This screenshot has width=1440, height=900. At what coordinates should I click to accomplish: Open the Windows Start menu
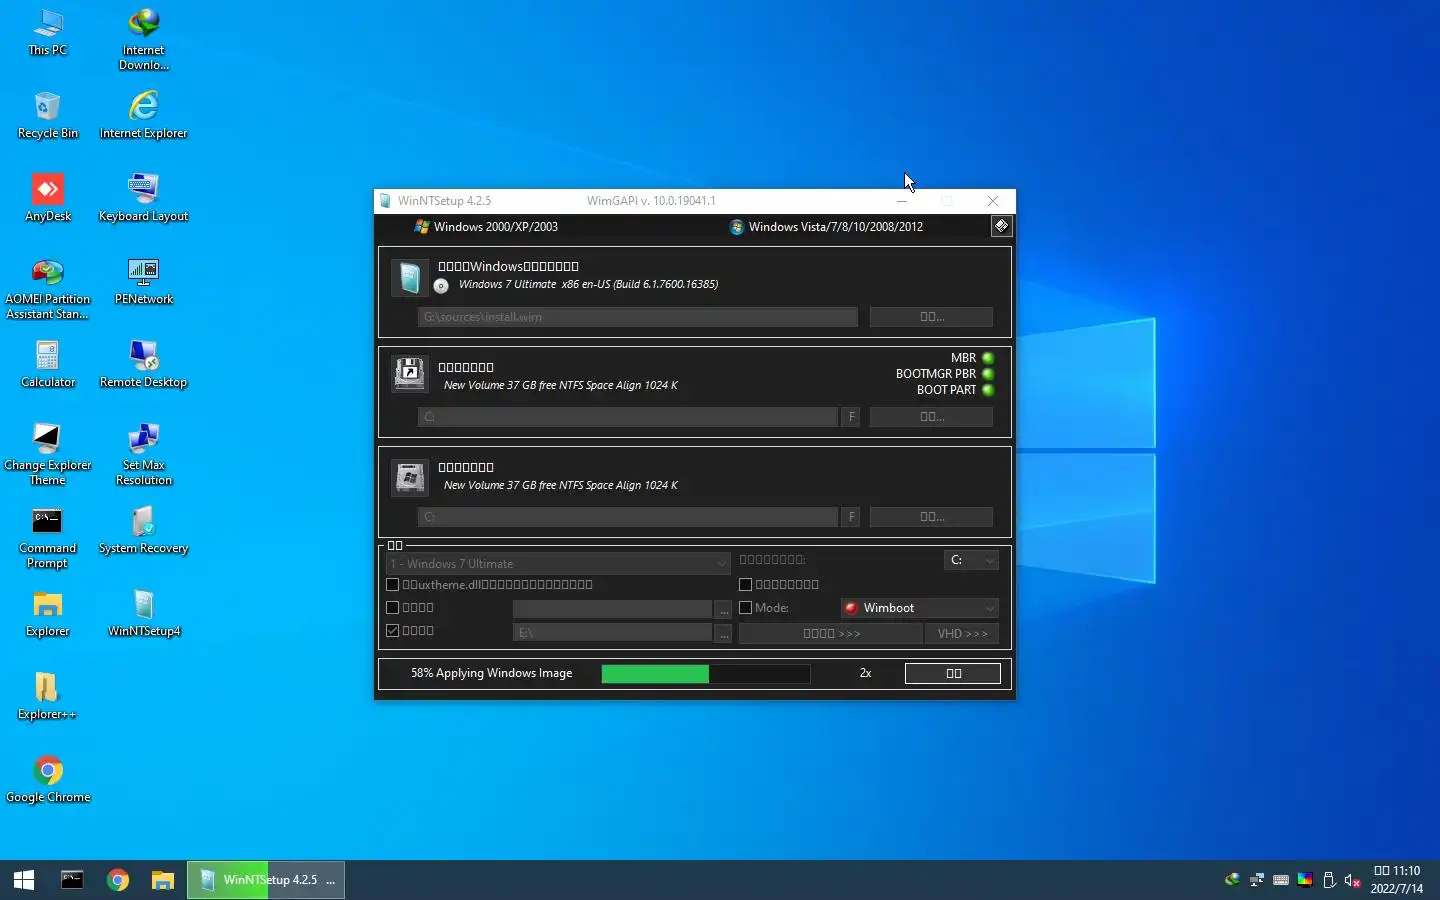24,880
